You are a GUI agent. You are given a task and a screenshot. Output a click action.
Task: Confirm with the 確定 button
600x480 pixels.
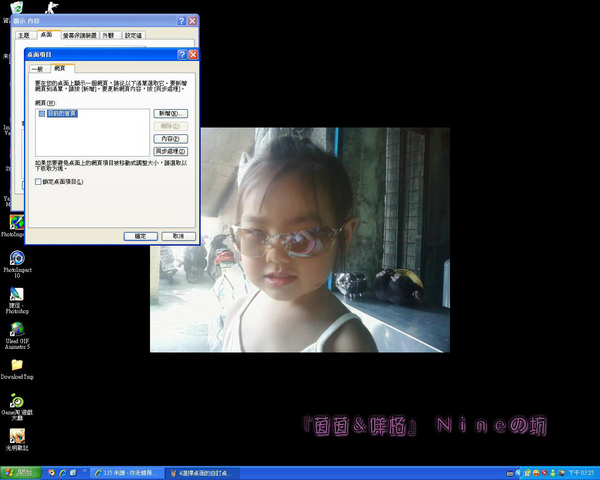140,236
